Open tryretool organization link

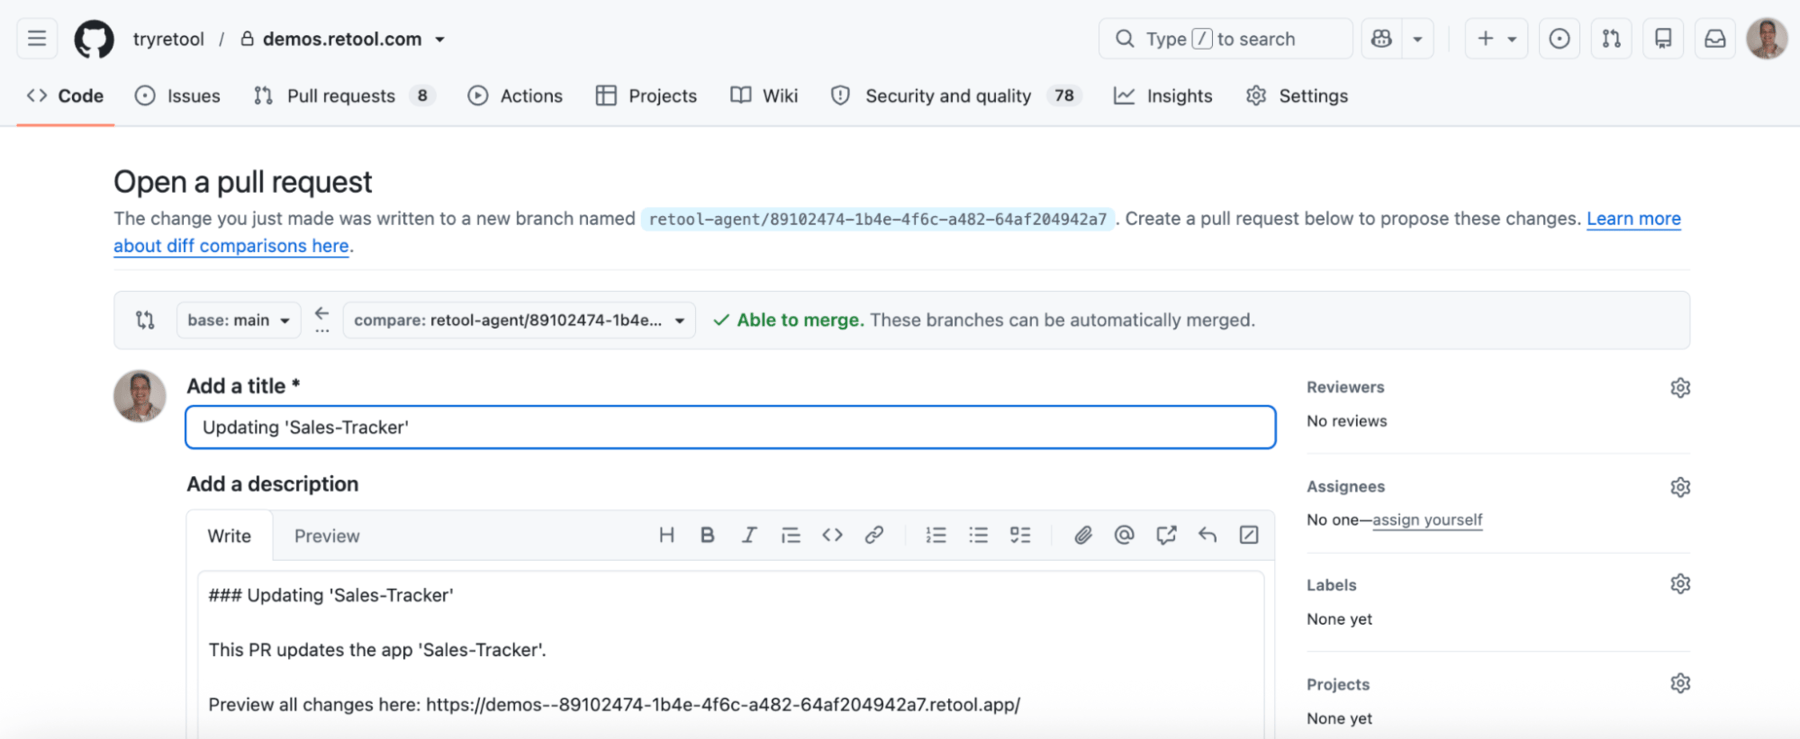(168, 39)
